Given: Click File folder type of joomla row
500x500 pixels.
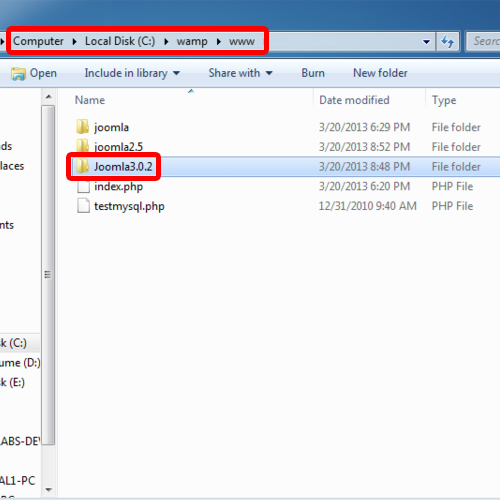Looking at the screenshot, I should click(x=456, y=127).
